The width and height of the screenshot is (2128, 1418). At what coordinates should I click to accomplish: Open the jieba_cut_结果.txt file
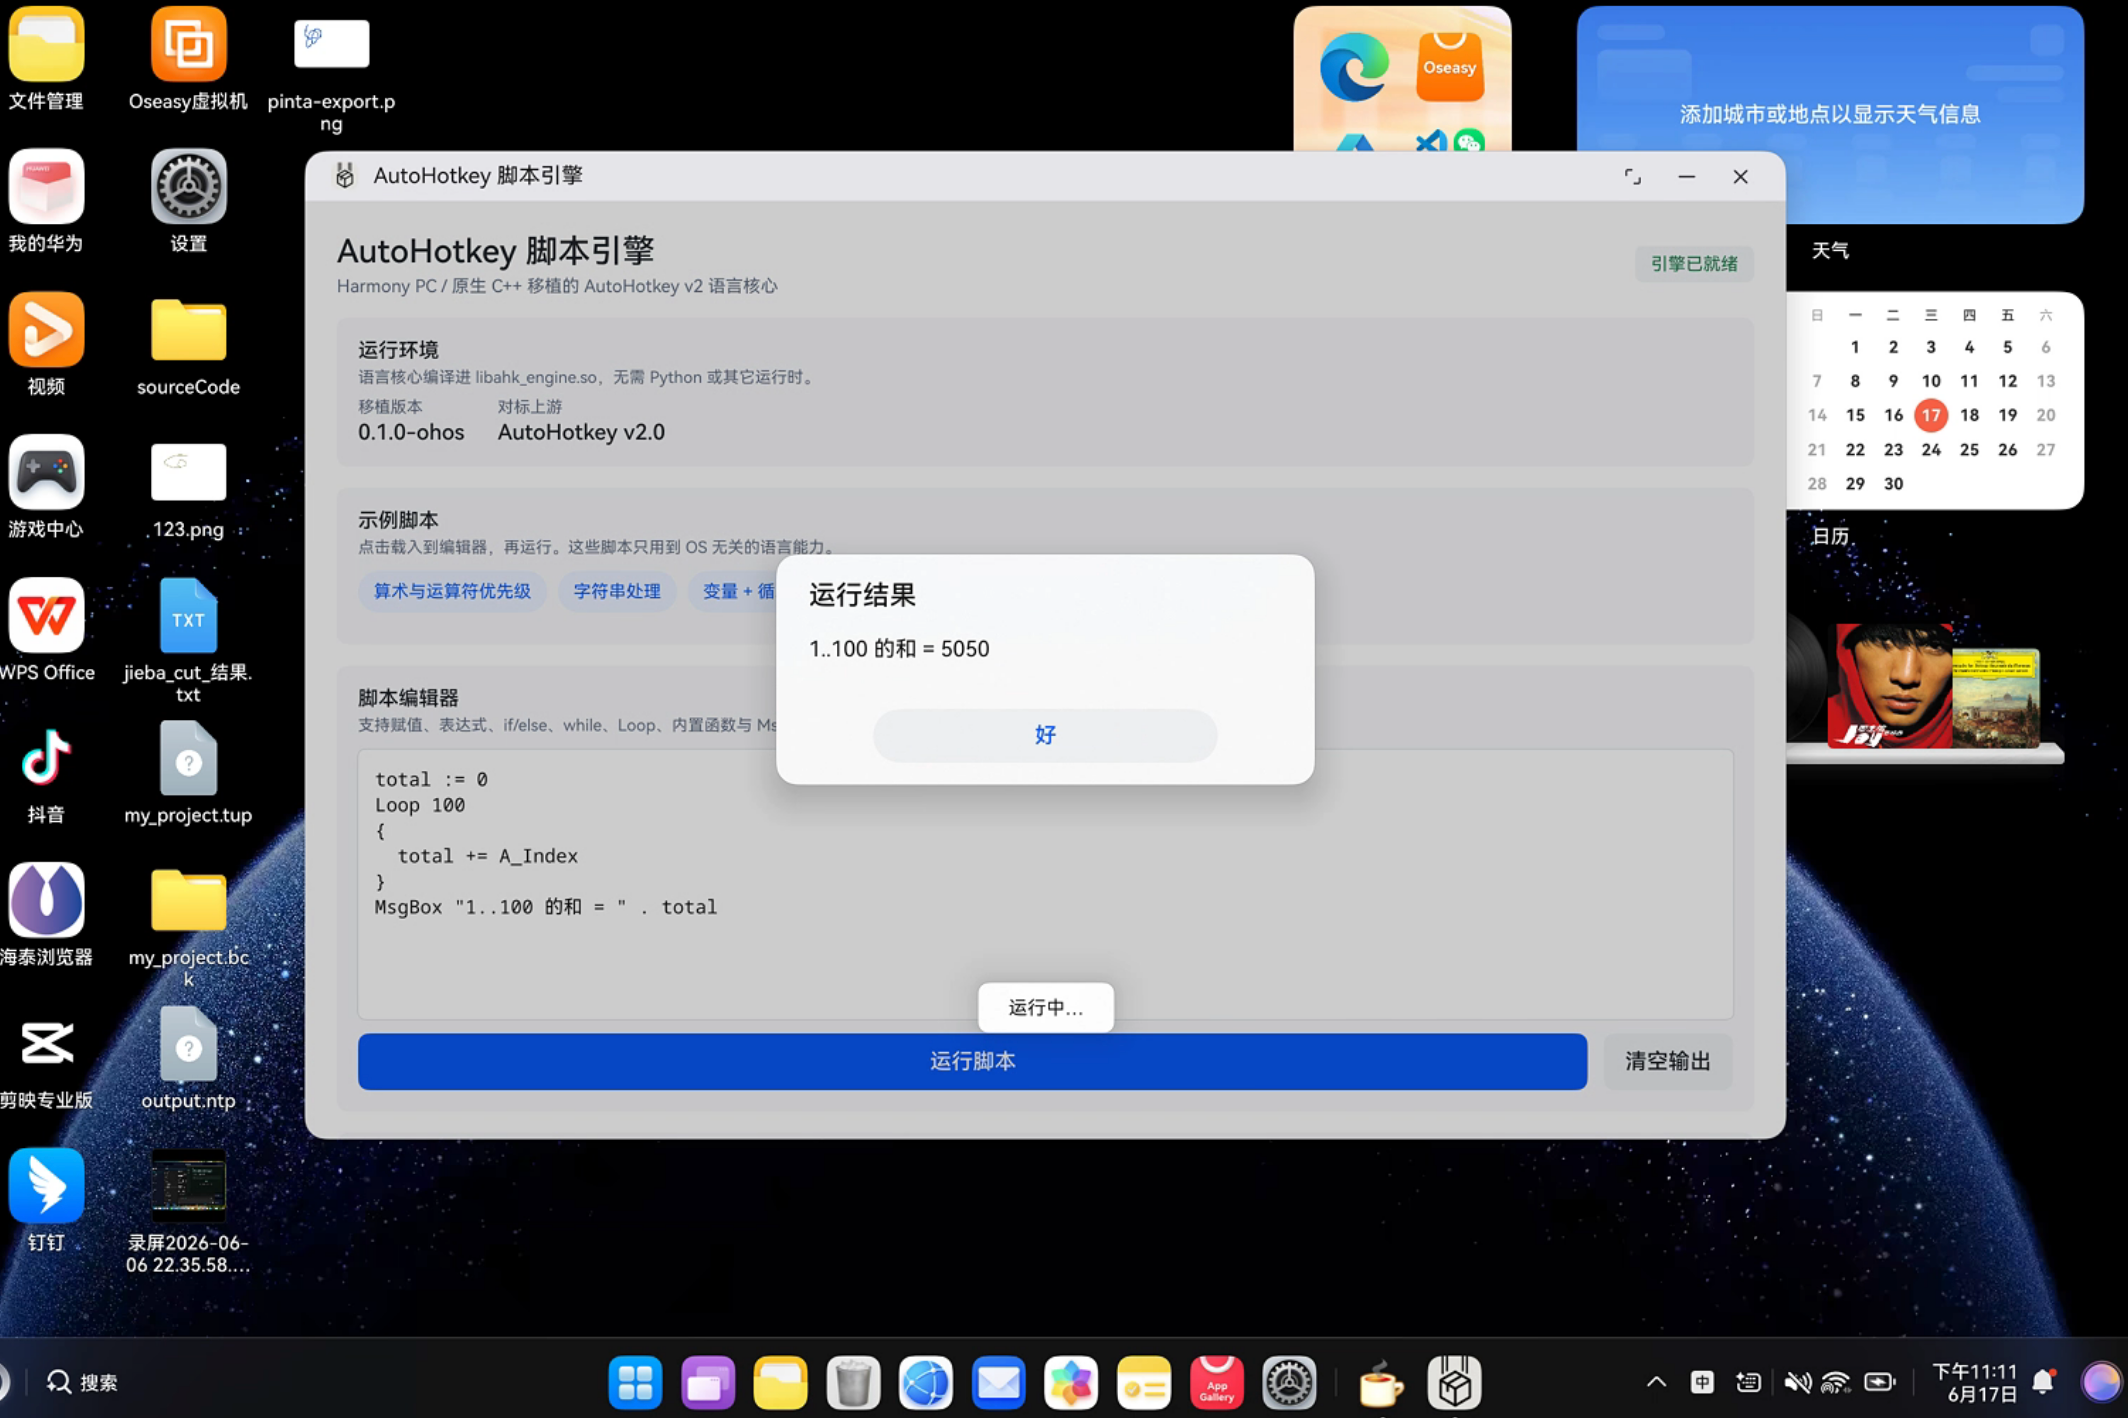click(188, 616)
